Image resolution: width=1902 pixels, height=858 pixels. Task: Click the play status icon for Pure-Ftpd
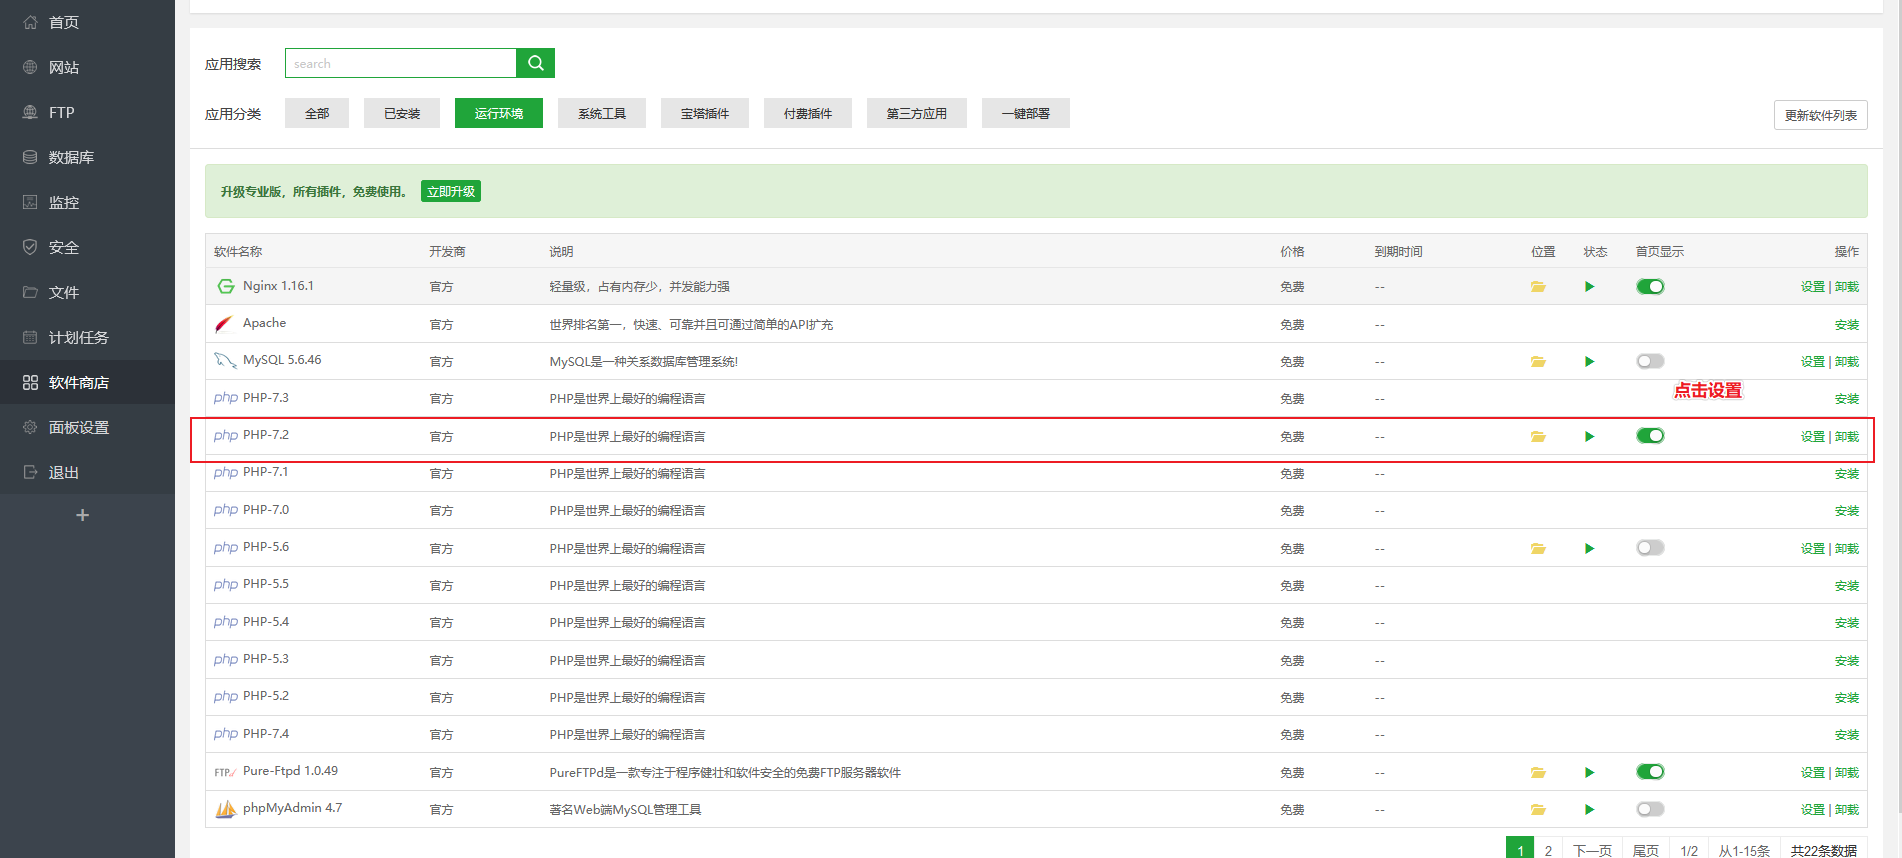click(x=1589, y=773)
